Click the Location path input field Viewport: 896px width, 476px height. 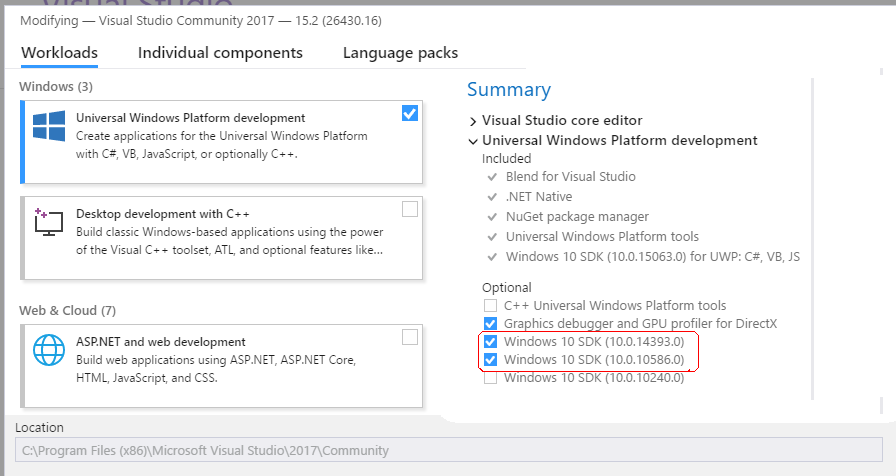point(449,450)
